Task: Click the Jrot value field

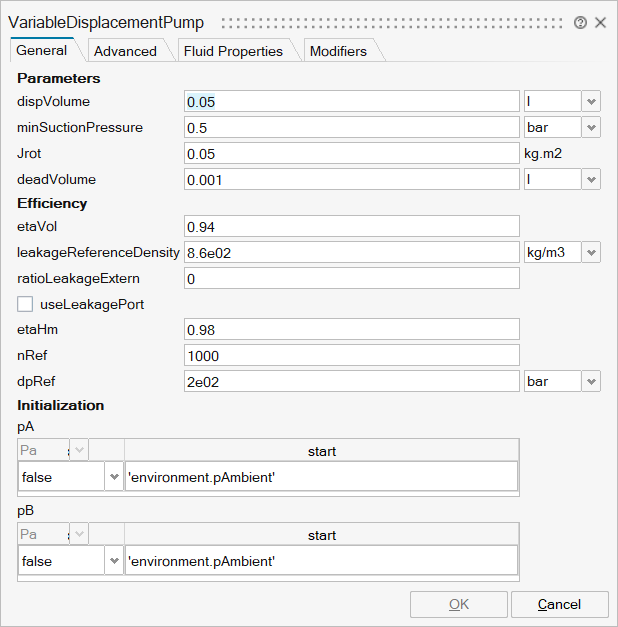Action: coord(351,153)
